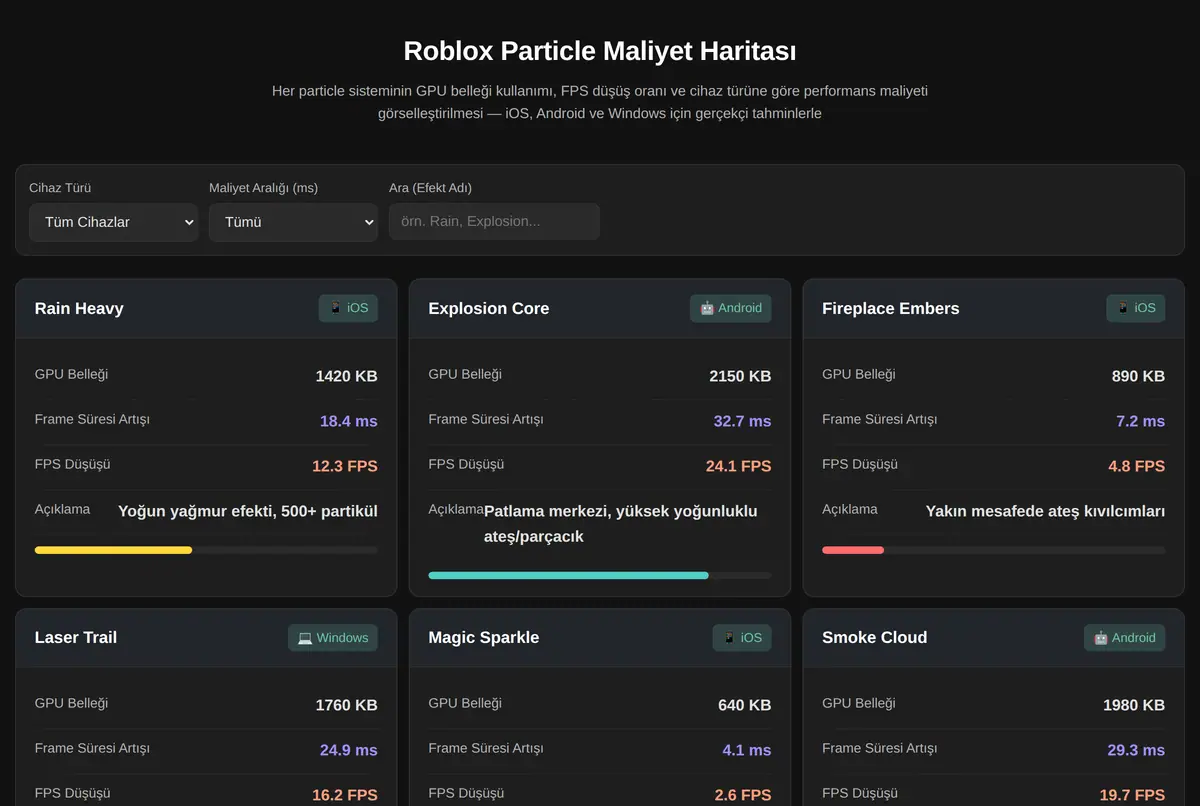This screenshot has width=1200, height=806.
Task: Click the 890 KB GPU memory value
Action: point(1138,376)
